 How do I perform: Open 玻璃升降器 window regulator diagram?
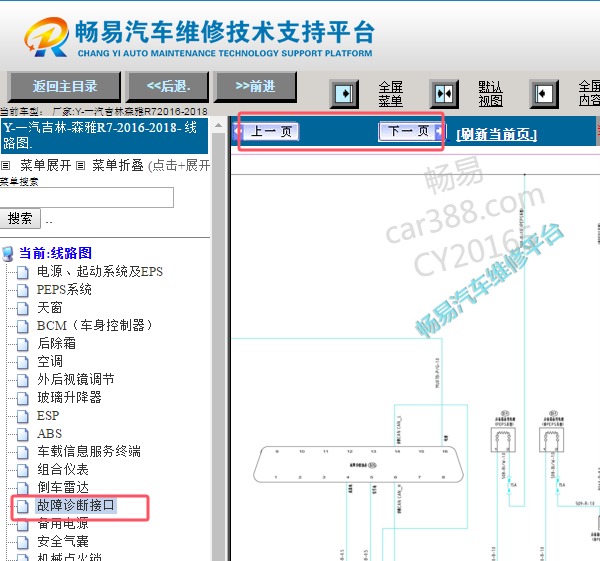[x=69, y=397]
